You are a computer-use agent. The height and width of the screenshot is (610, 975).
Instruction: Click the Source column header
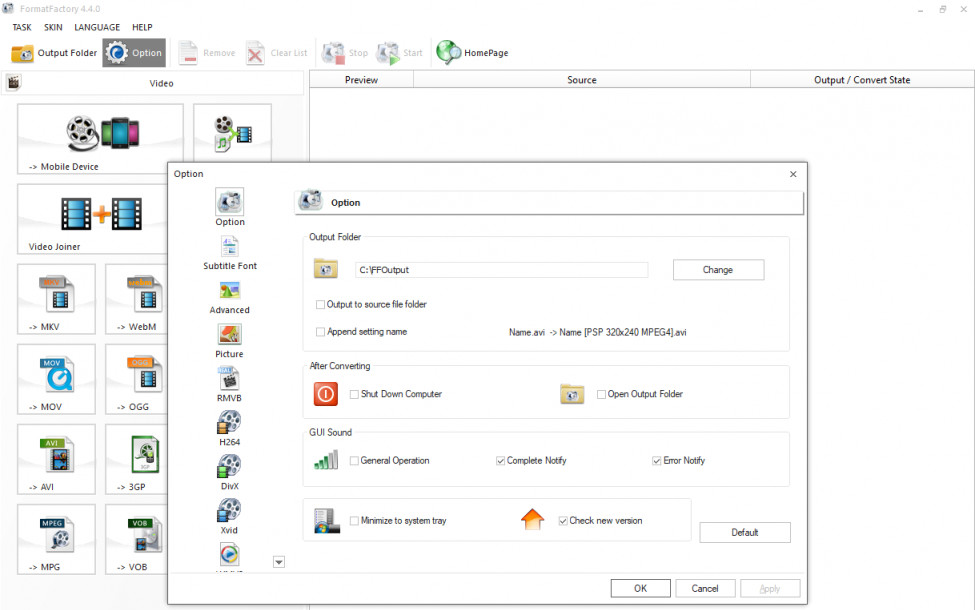click(581, 80)
